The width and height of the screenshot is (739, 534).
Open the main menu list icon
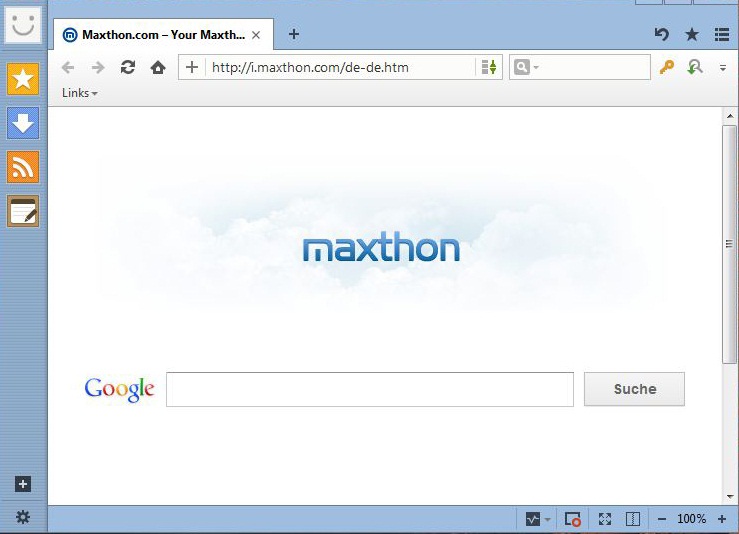point(722,34)
